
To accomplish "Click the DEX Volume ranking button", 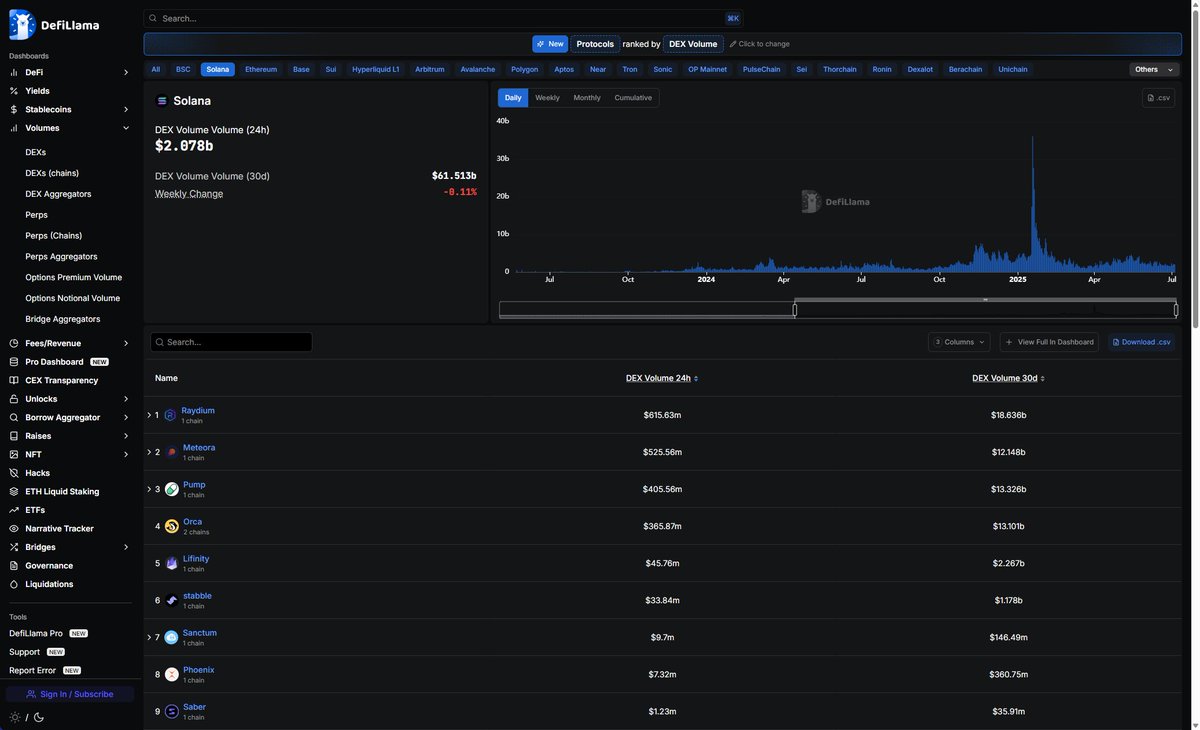I will (x=693, y=44).
